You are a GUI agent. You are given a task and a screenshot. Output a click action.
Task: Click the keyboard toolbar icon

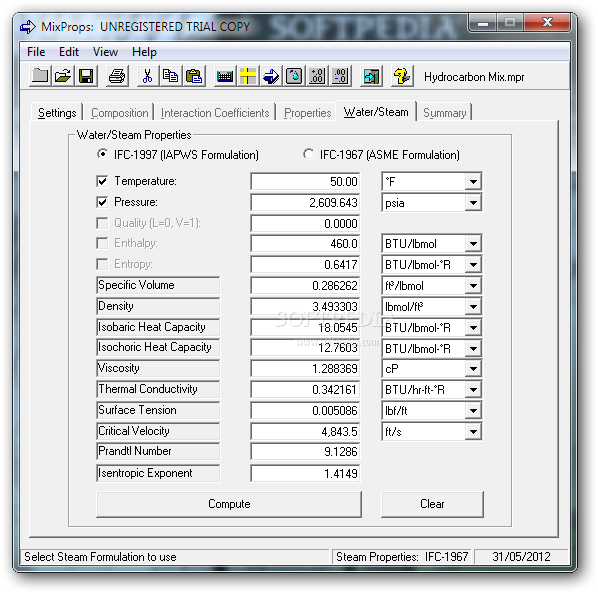[225, 76]
